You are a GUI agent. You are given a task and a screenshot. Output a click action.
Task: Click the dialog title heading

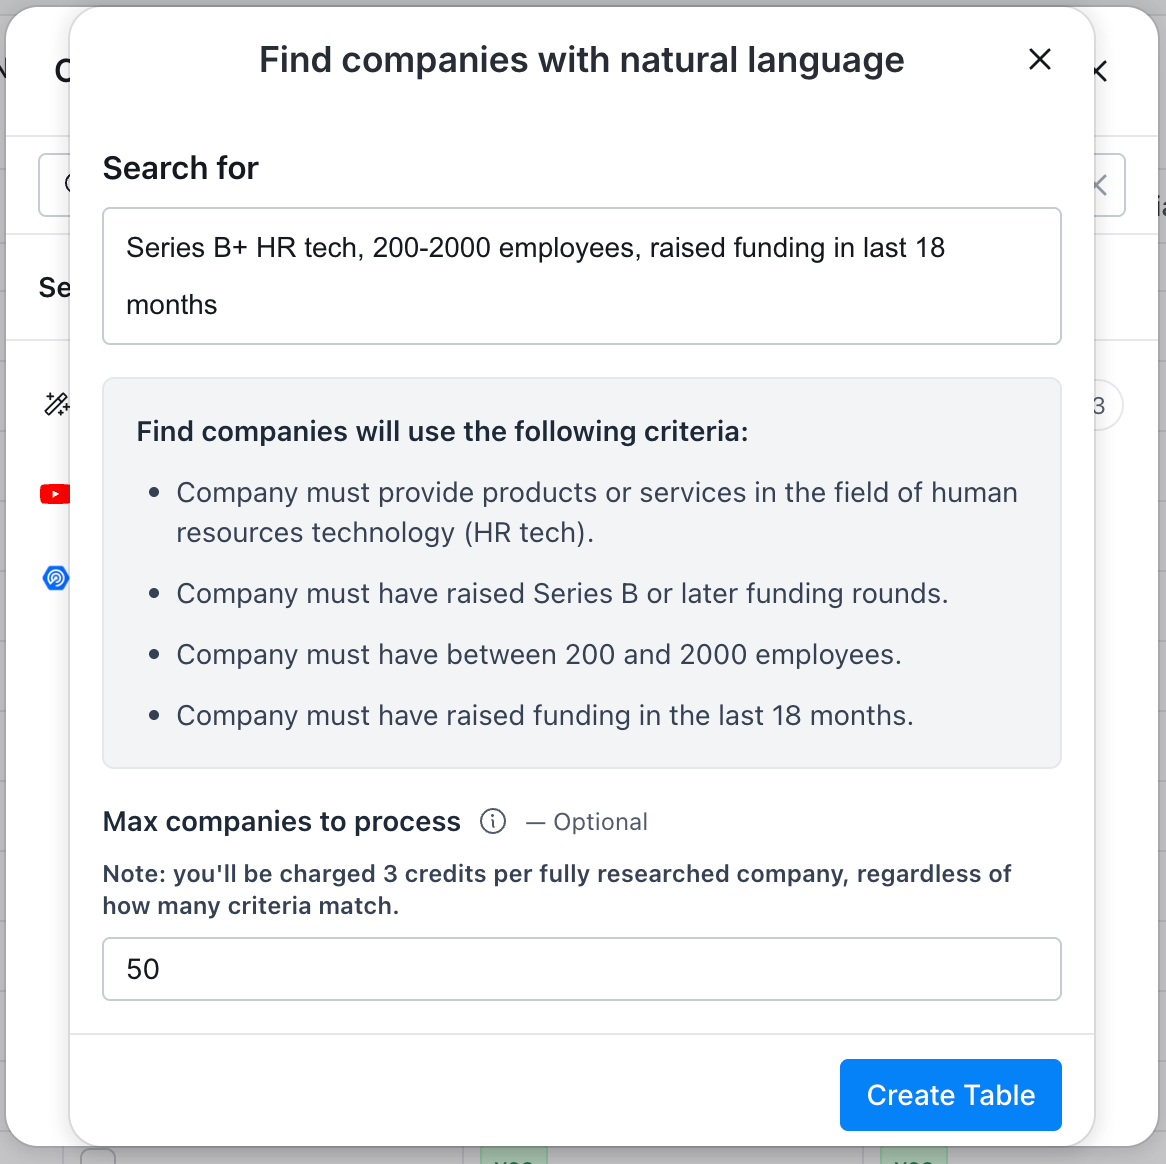[581, 60]
